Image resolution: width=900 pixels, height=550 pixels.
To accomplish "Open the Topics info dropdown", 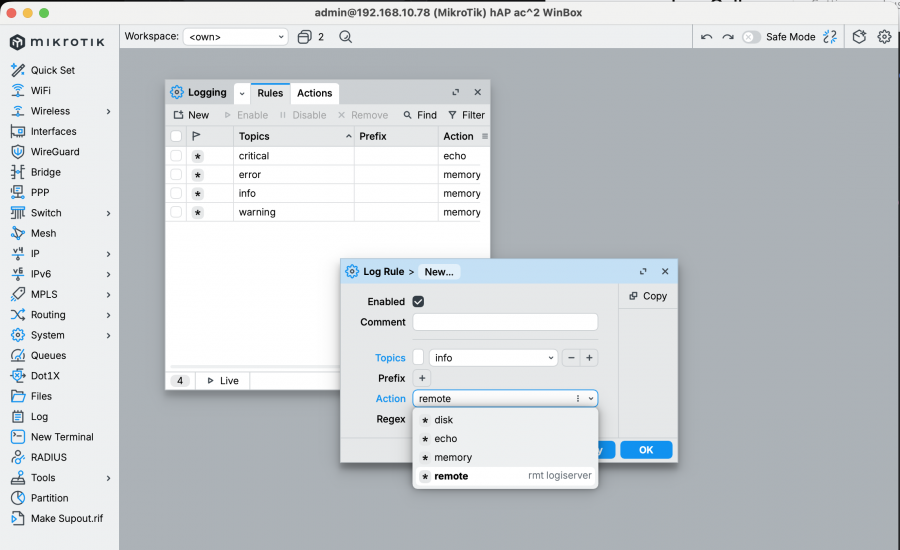I will point(494,358).
